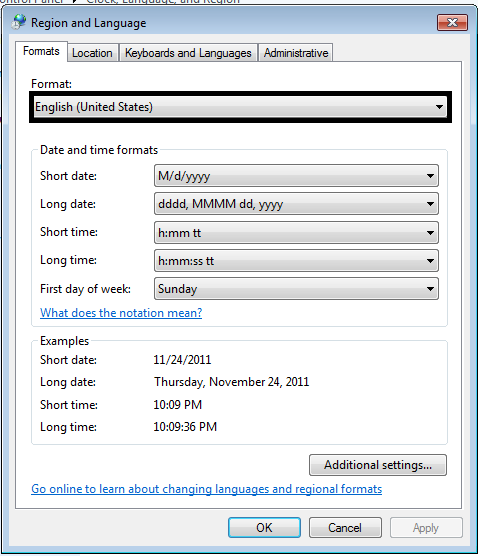The image size is (478, 556).
Task: Open the Keyboards and Languages tab
Action: pyautogui.click(x=188, y=53)
